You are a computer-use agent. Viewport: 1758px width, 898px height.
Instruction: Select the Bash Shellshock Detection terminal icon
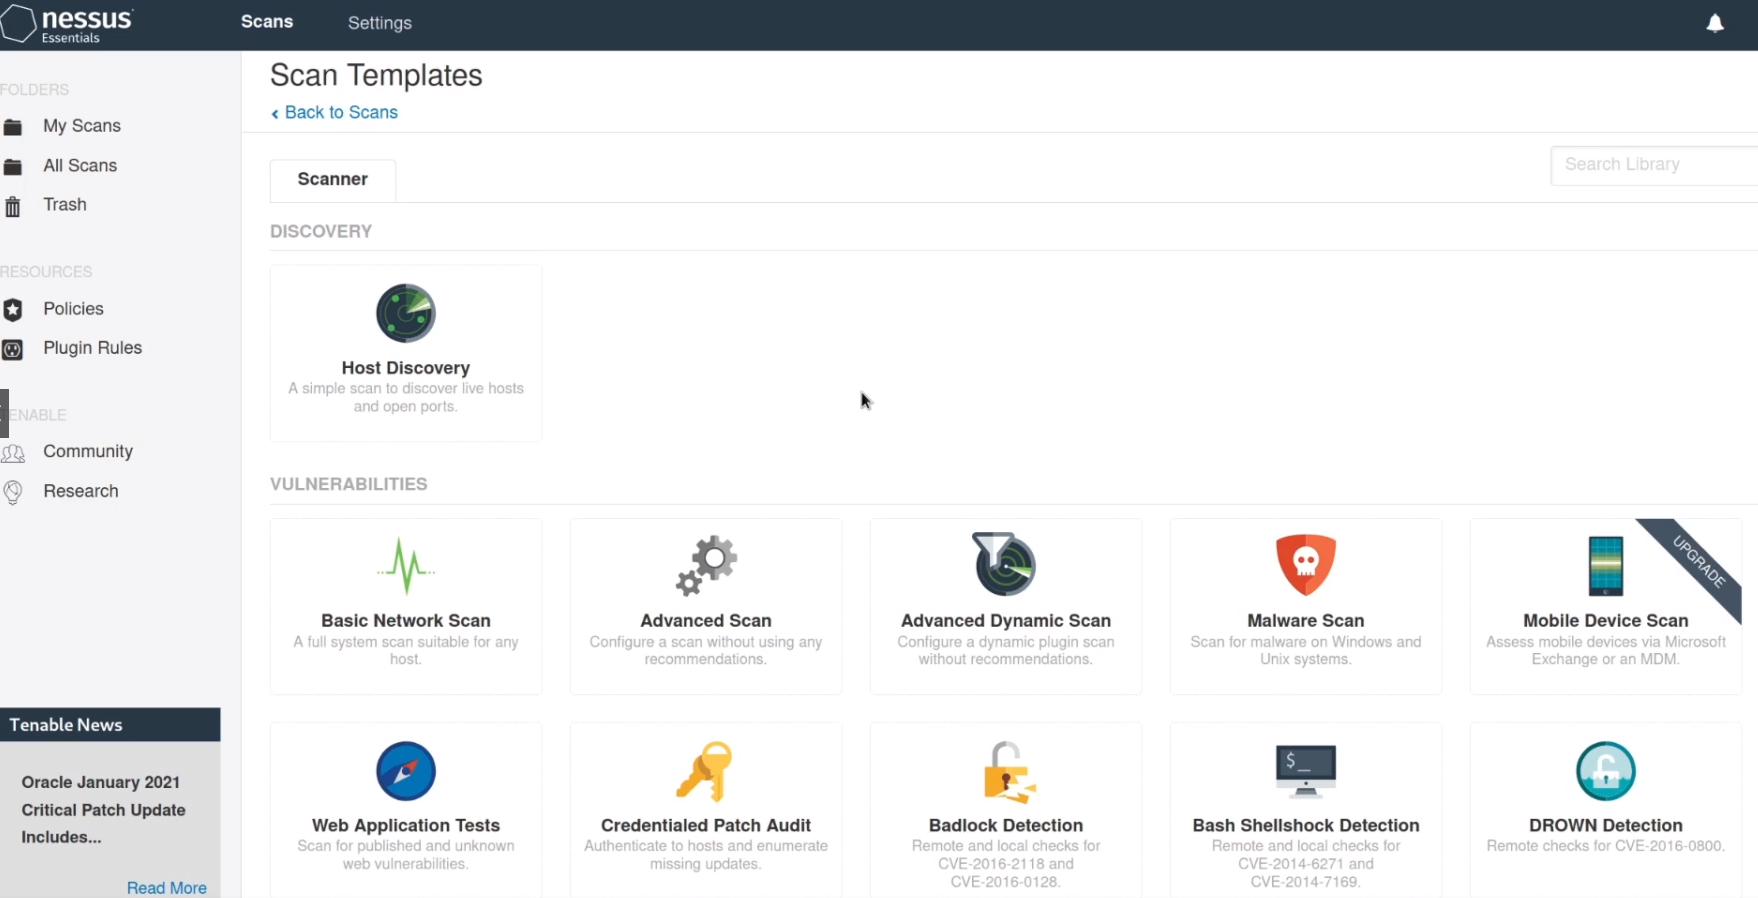pos(1305,771)
